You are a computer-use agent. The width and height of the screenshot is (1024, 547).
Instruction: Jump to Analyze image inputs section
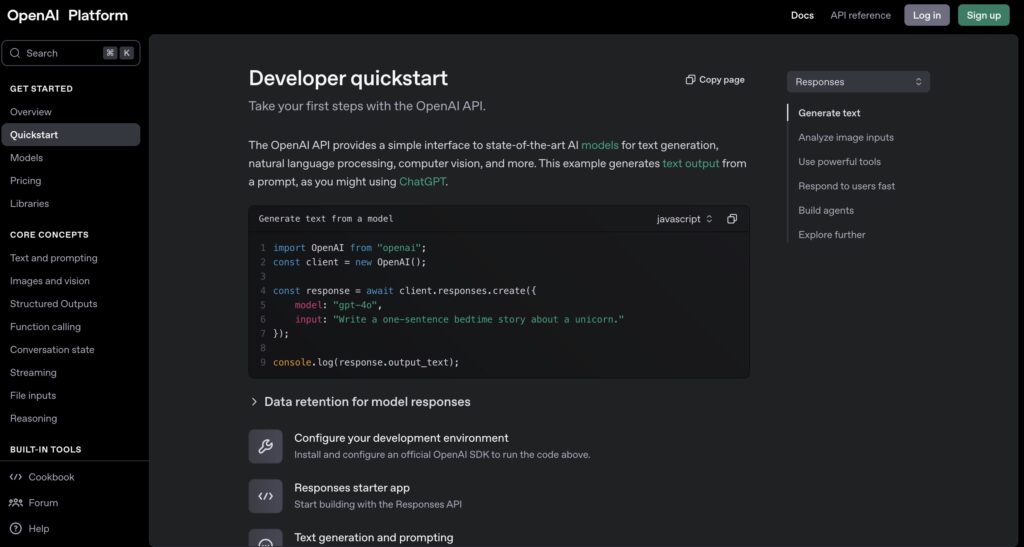(x=846, y=138)
